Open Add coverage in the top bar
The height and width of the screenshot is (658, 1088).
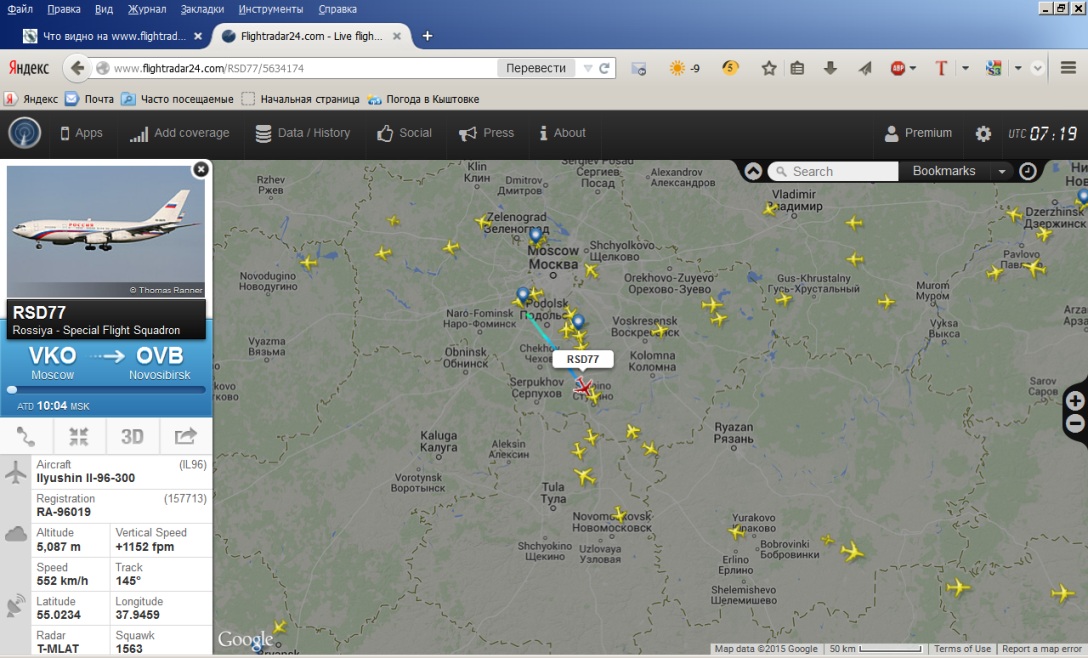point(180,133)
